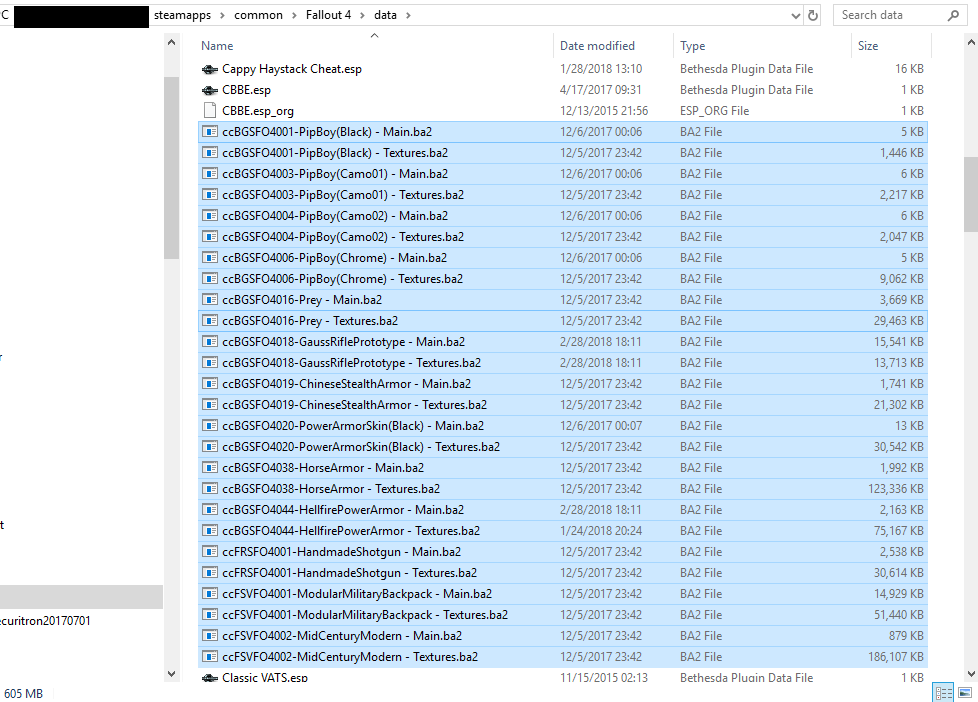Click icon of PipBoy(Black) - Main.ba2
Viewport: 978px width, 702px height.
[x=210, y=132]
